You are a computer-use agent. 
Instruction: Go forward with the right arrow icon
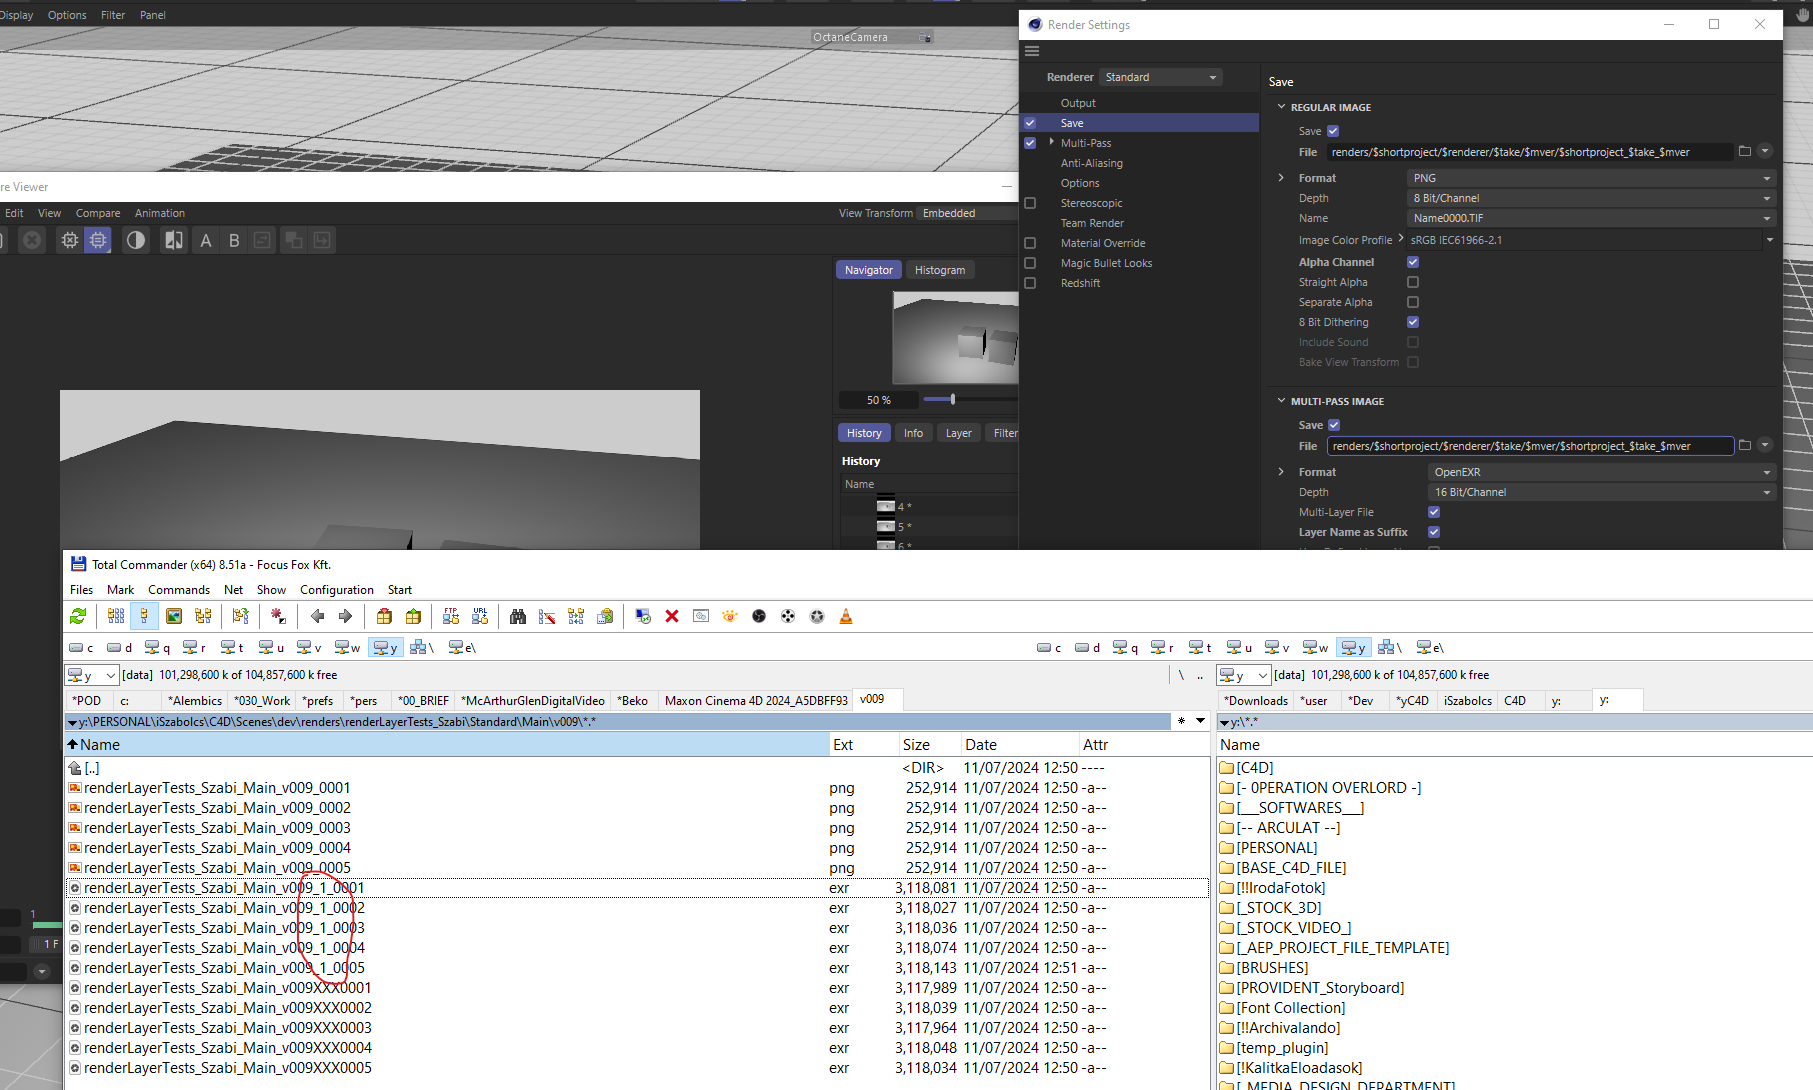(346, 616)
